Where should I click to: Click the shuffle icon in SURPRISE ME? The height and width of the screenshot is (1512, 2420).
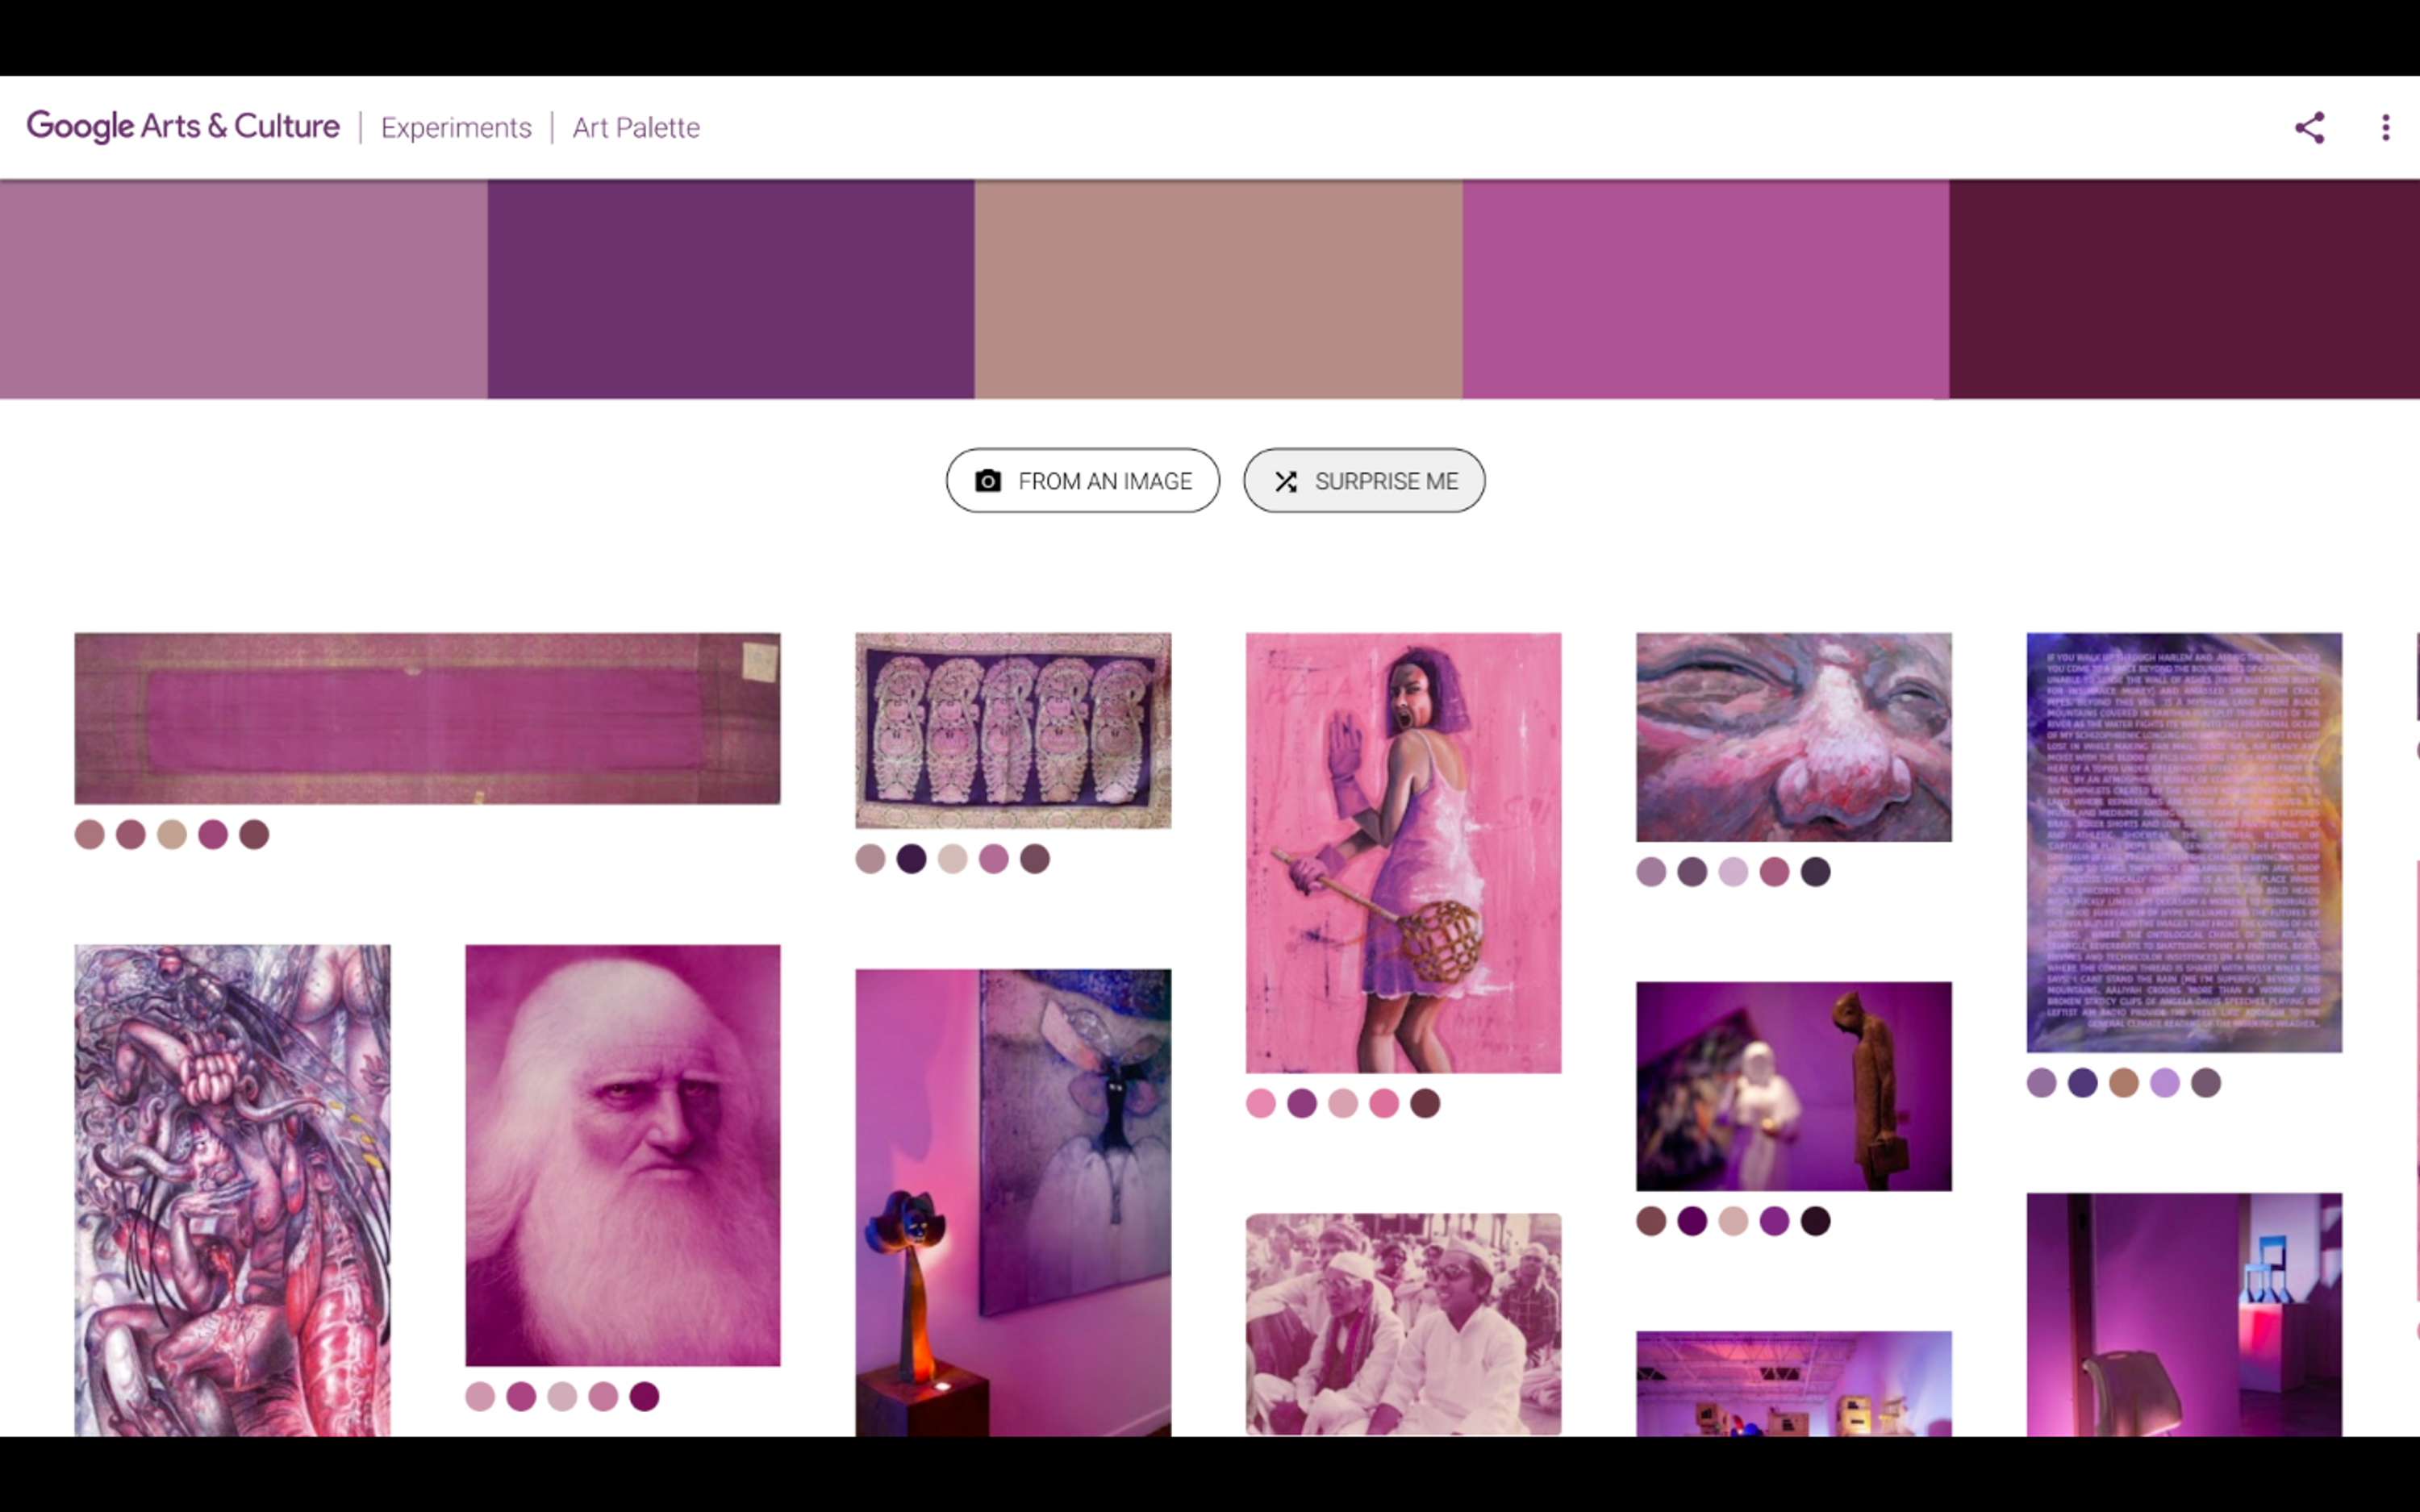(x=1286, y=481)
